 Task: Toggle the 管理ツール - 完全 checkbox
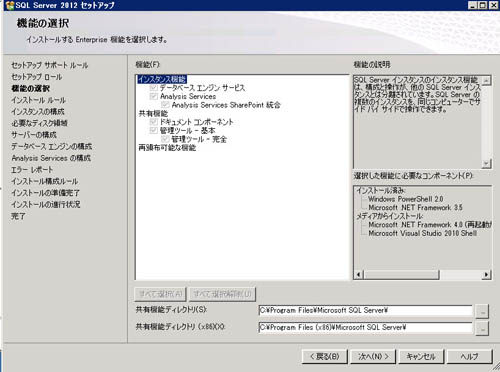pos(165,139)
